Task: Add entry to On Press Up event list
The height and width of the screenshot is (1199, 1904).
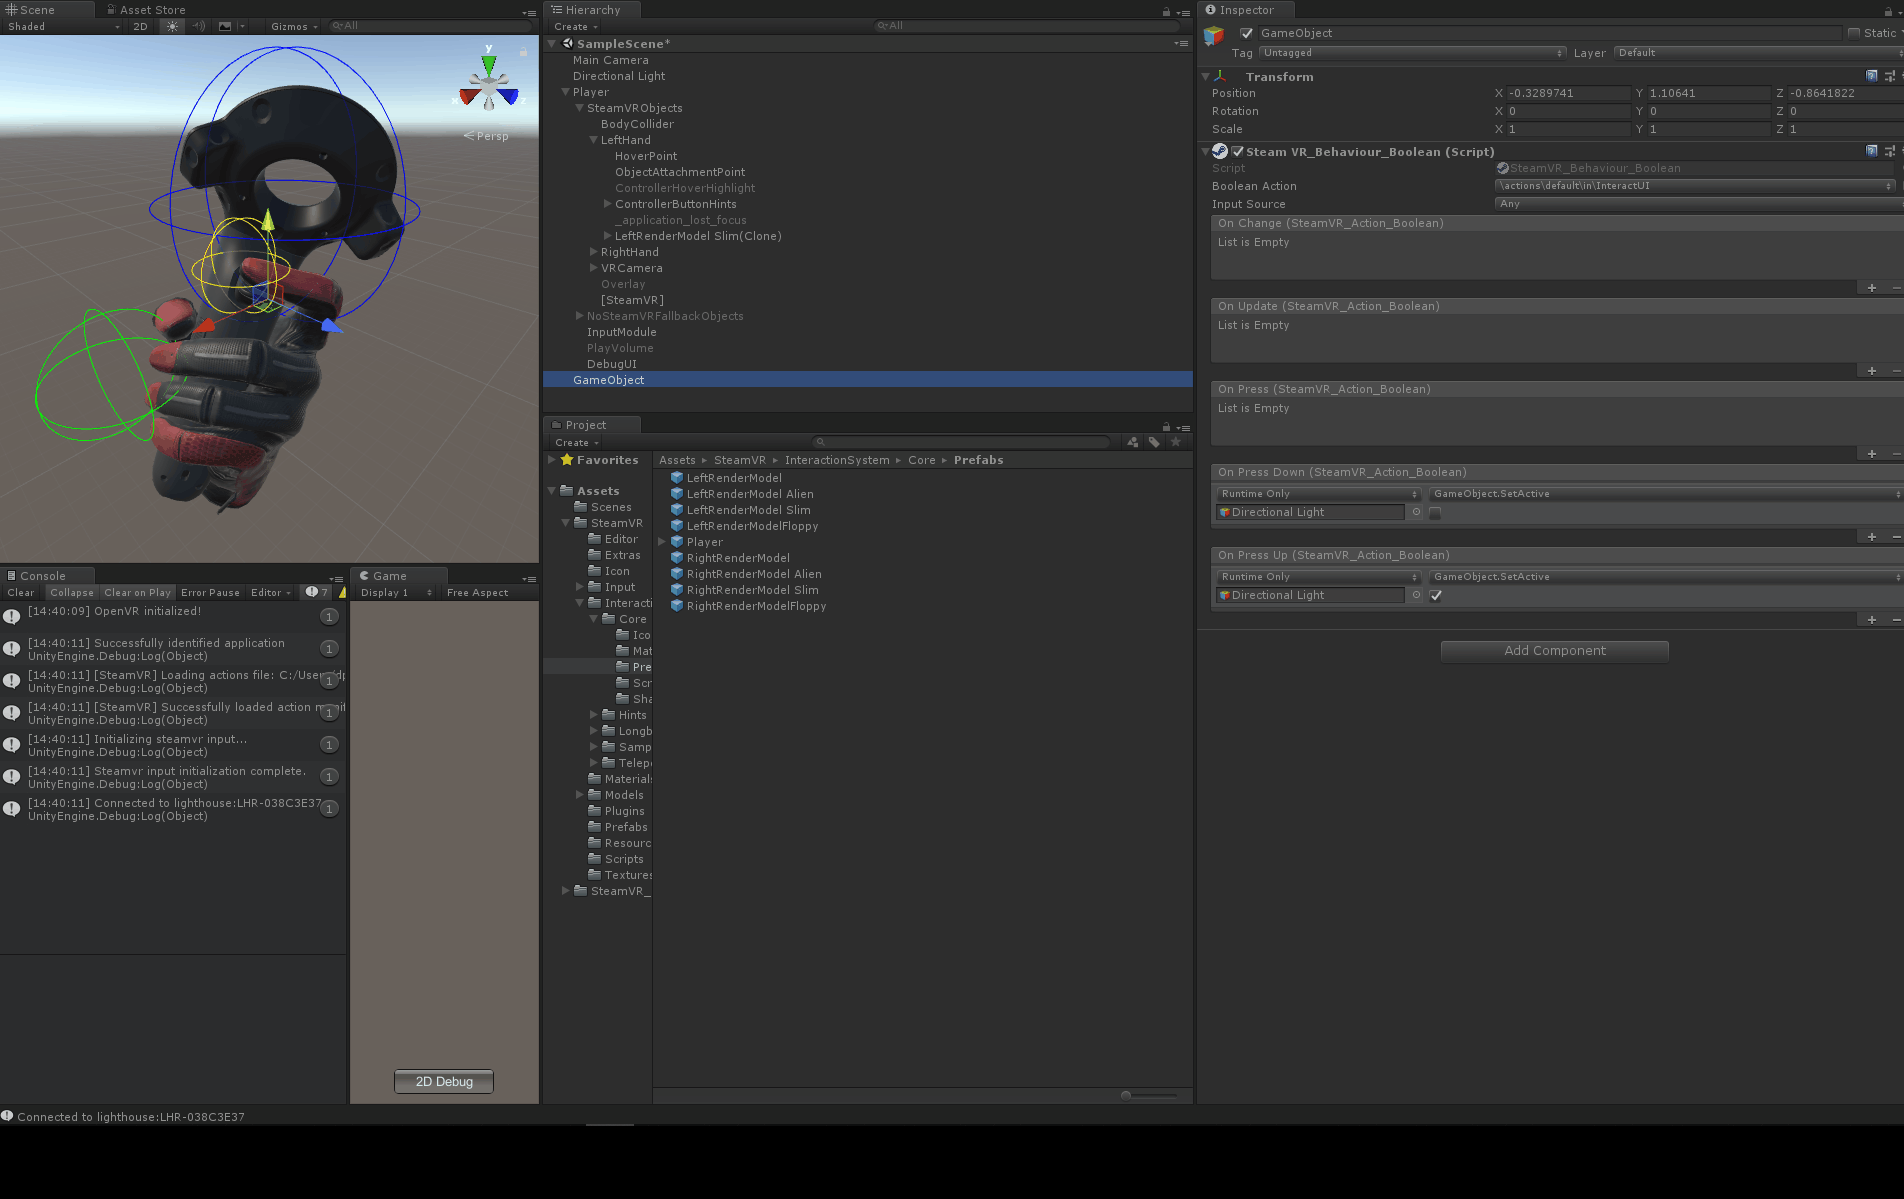Action: pos(1872,620)
